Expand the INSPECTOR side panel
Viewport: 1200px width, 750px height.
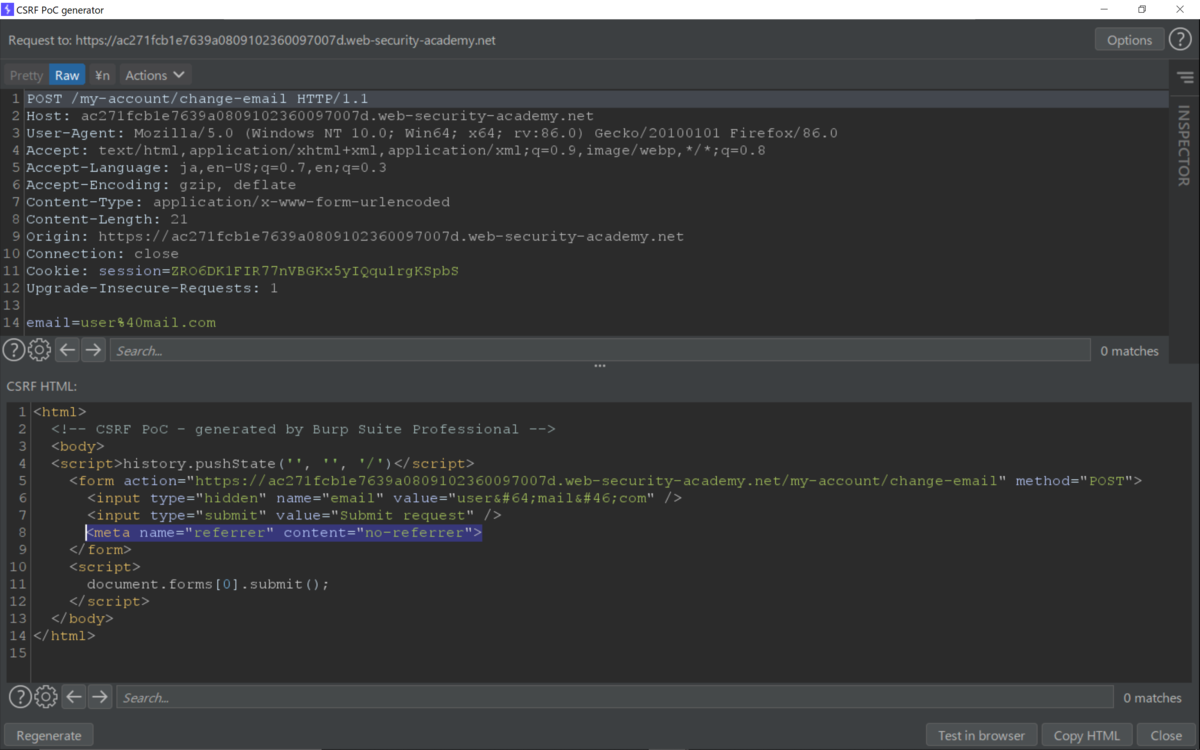pyautogui.click(x=1184, y=146)
